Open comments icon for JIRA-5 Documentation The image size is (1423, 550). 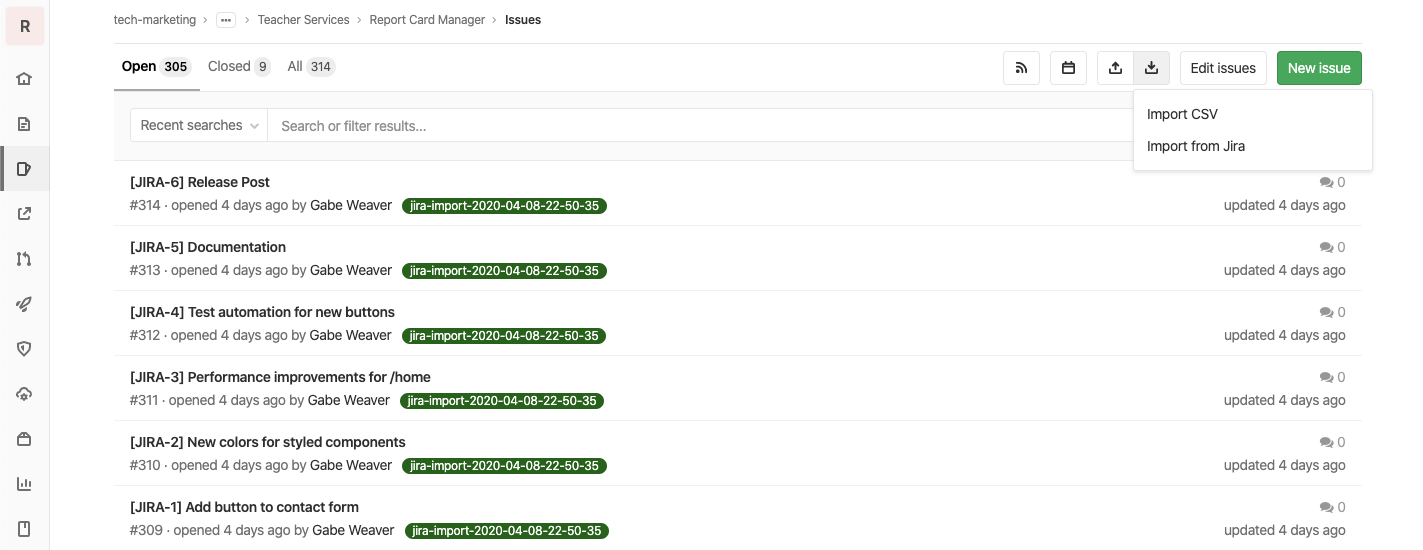pyautogui.click(x=1326, y=248)
